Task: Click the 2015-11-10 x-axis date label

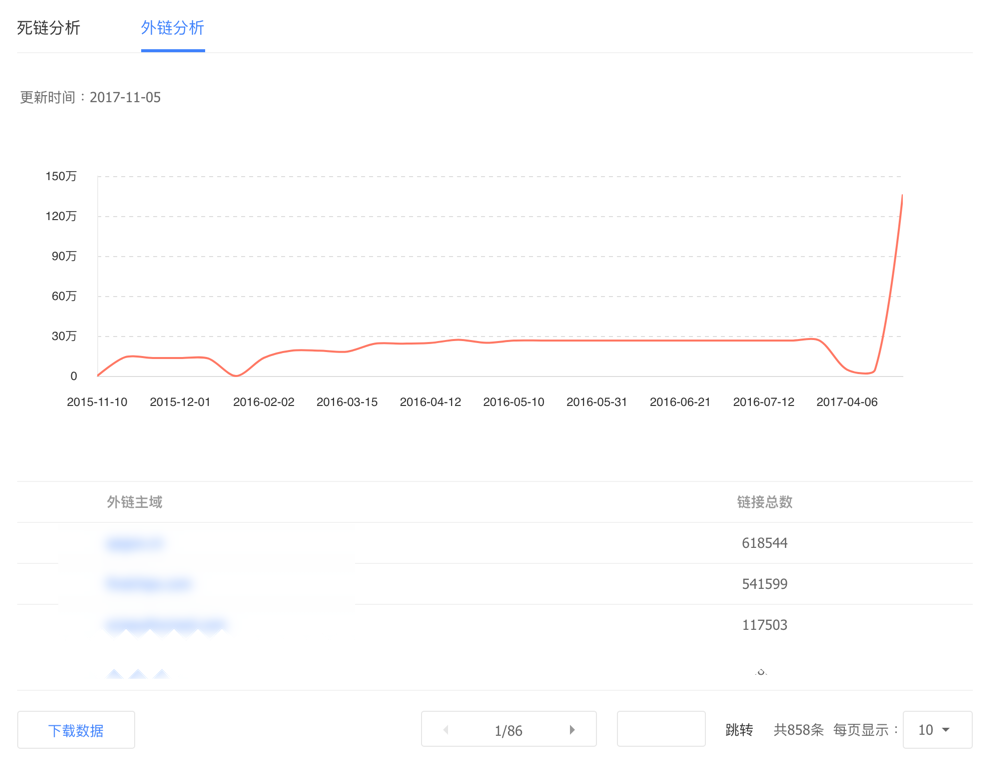Action: tap(97, 402)
